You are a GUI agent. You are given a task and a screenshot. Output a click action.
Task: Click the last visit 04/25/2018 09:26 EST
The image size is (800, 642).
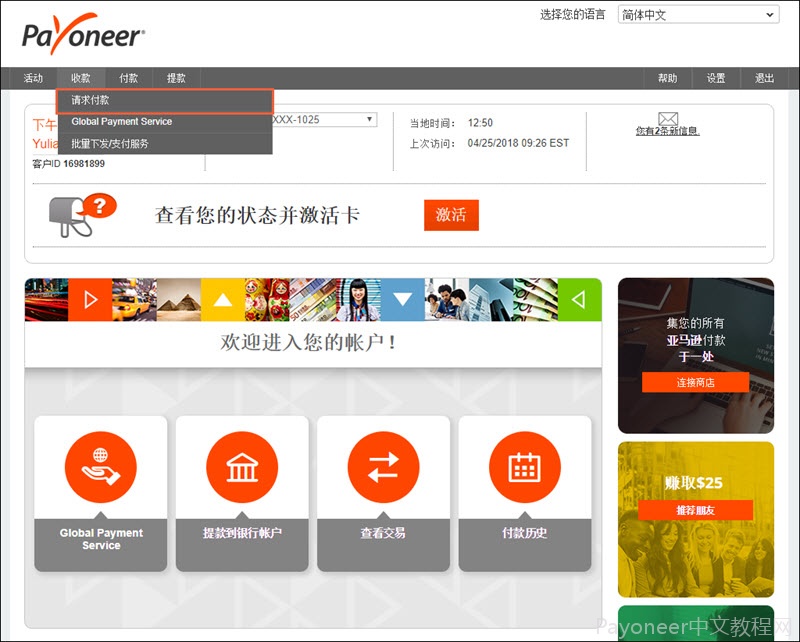pyautogui.click(x=518, y=143)
